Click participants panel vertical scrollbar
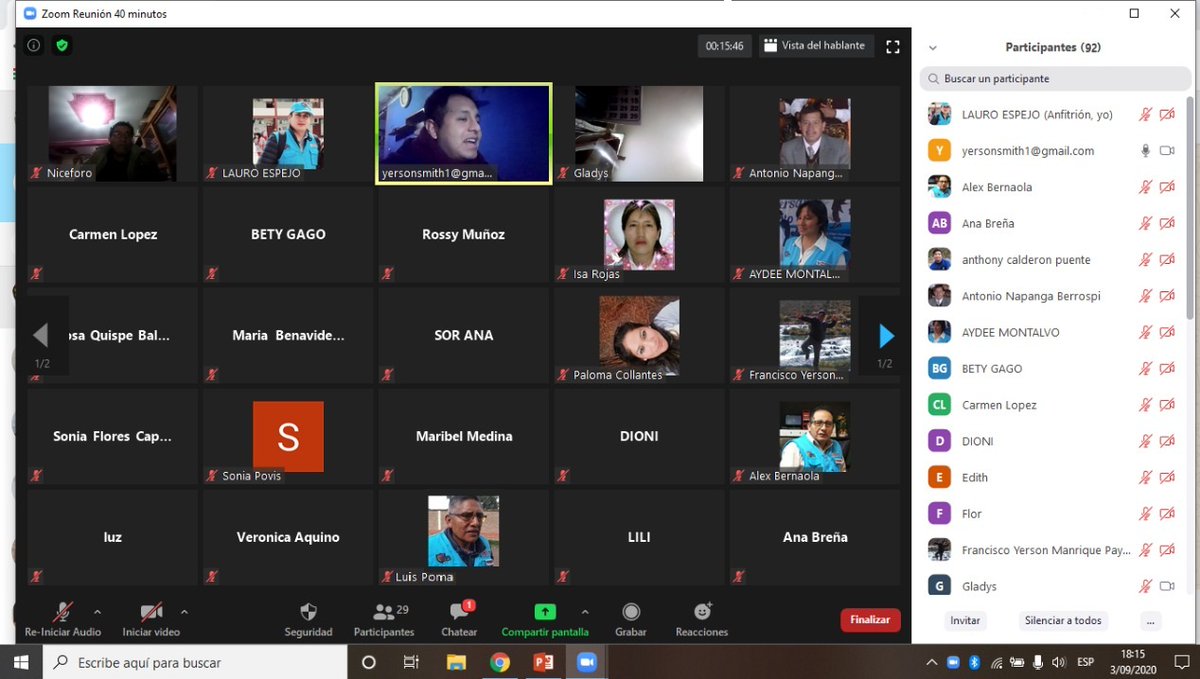The height and width of the screenshot is (679, 1200). 1189,210
